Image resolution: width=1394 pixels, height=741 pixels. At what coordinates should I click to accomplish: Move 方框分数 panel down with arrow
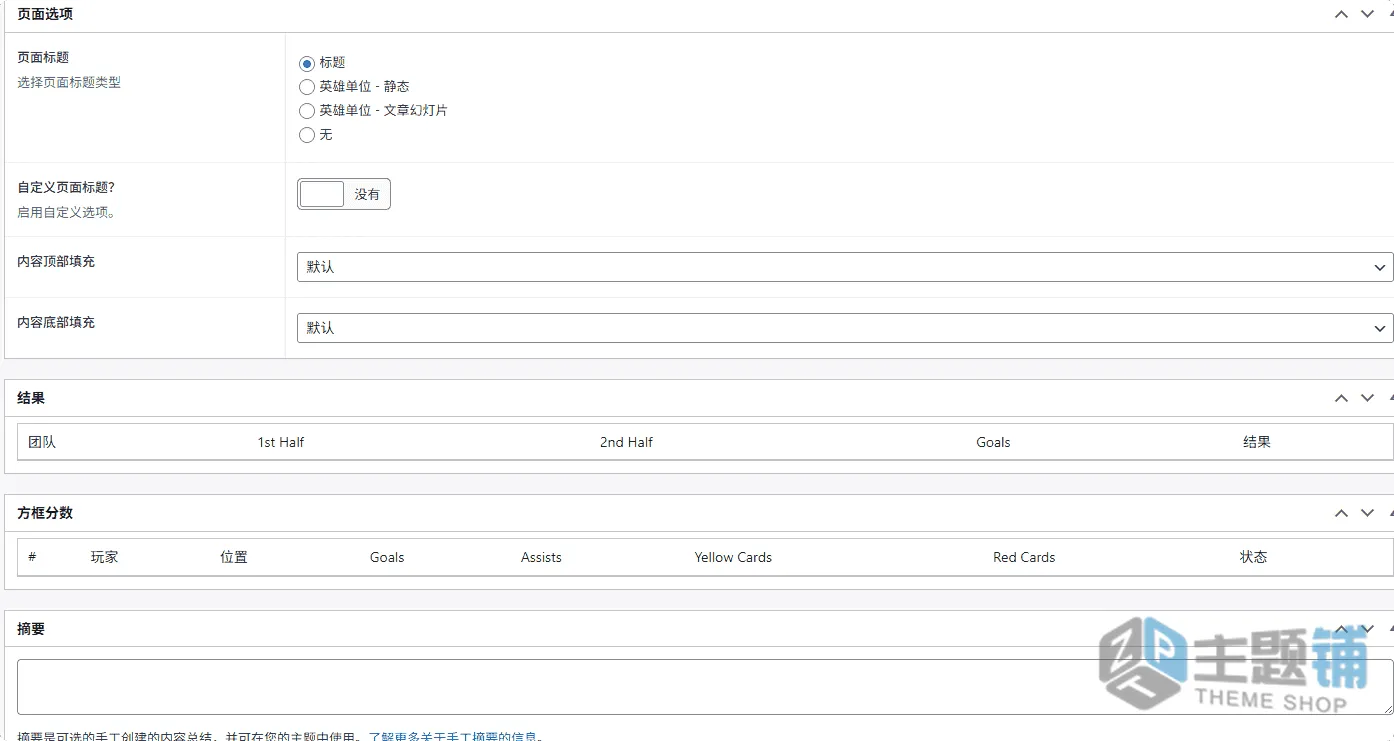point(1367,513)
